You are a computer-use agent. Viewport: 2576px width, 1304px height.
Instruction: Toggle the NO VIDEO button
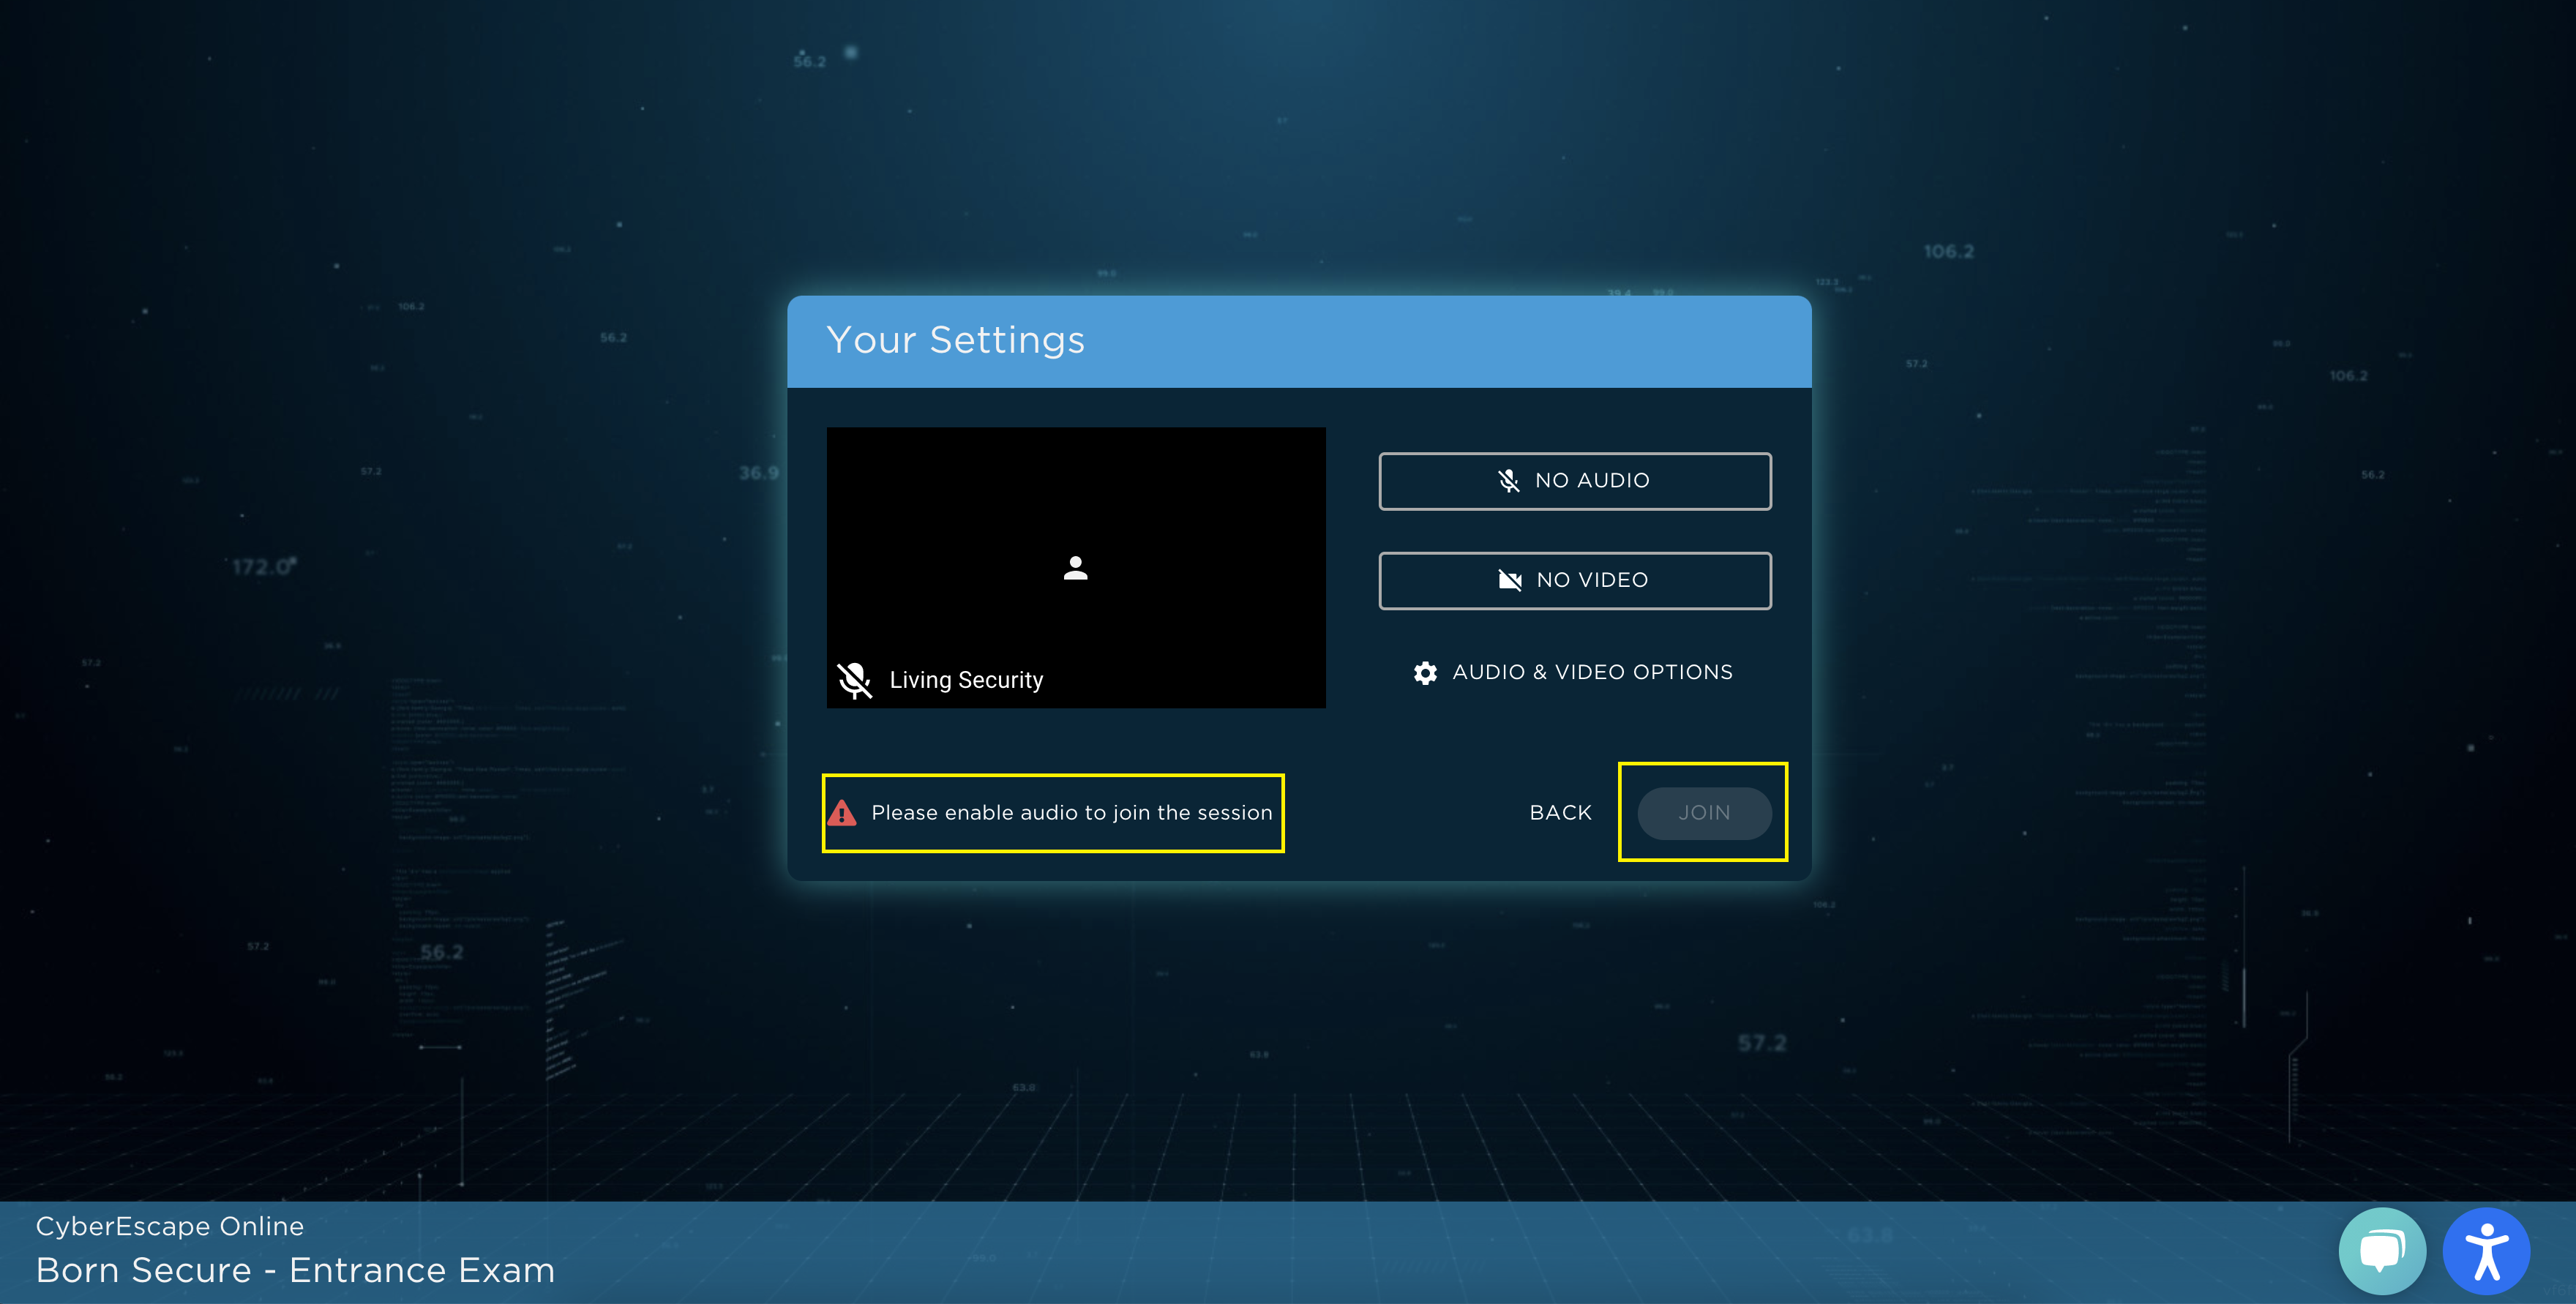point(1574,580)
